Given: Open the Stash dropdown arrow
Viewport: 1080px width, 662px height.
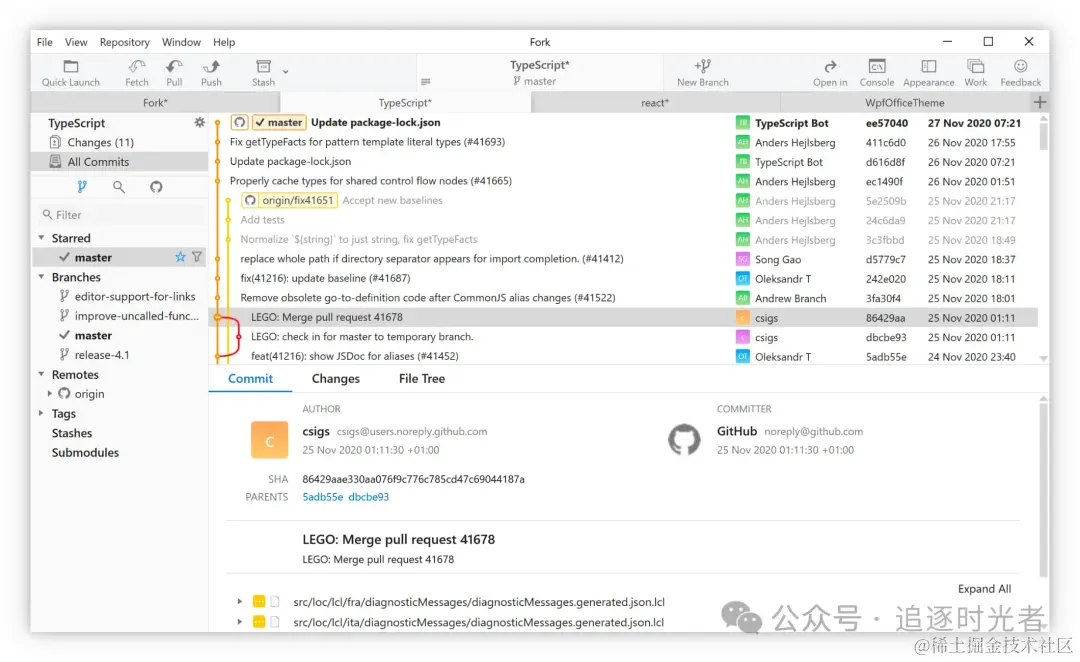Looking at the screenshot, I should [x=285, y=71].
